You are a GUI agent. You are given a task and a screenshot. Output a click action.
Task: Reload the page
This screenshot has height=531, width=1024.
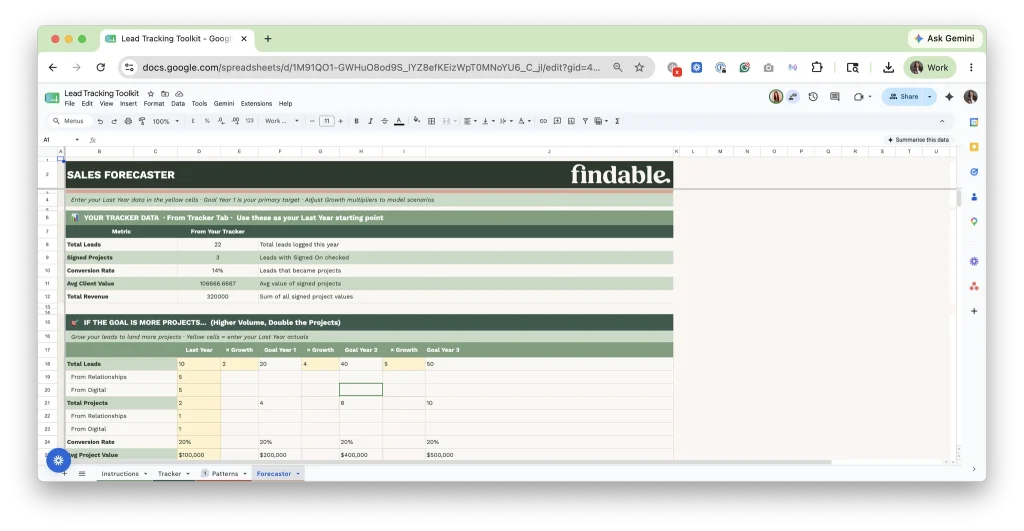click(101, 67)
